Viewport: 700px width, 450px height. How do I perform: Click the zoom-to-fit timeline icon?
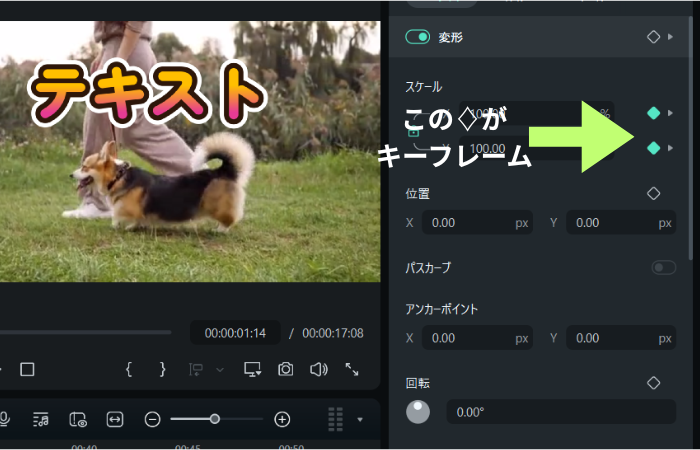(x=115, y=419)
